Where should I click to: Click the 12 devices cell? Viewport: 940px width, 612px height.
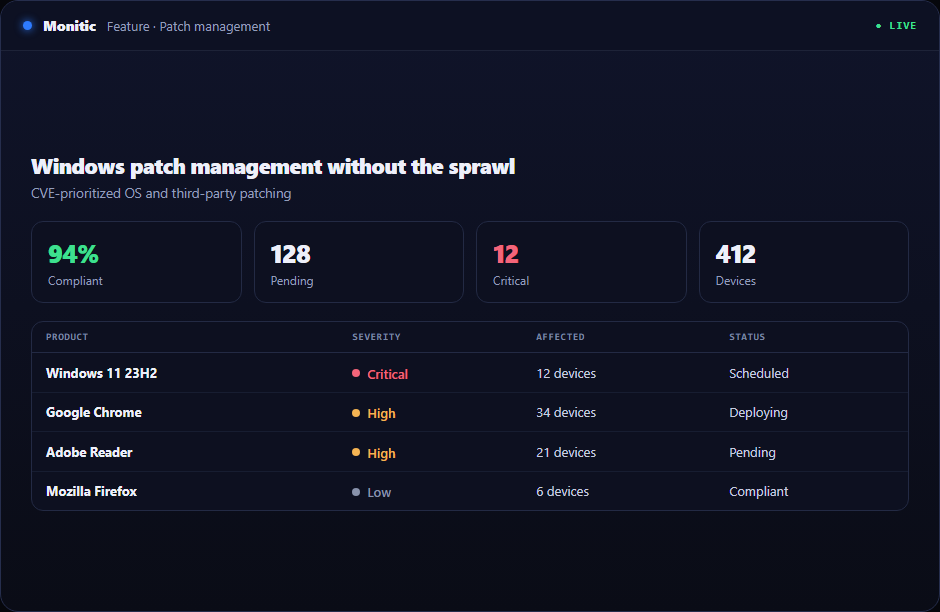[x=566, y=373]
